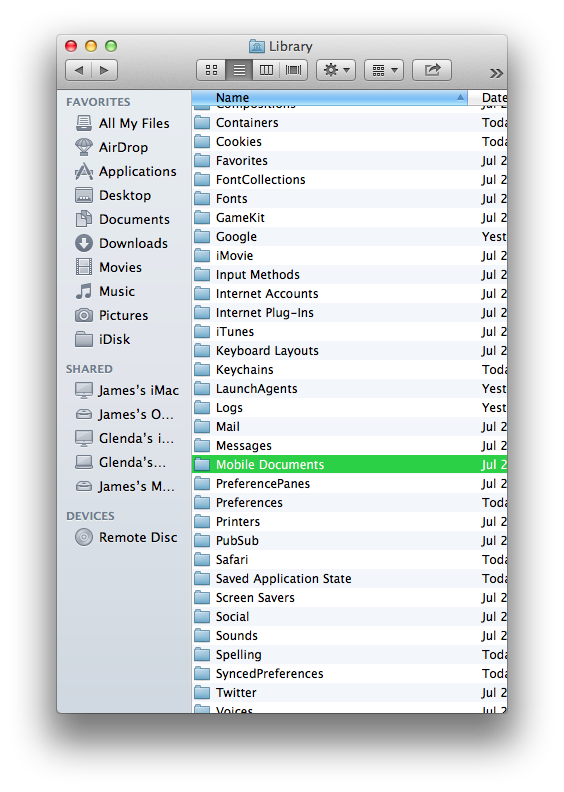Open Downloads in sidebar
The height and width of the screenshot is (792, 564).
[121, 243]
